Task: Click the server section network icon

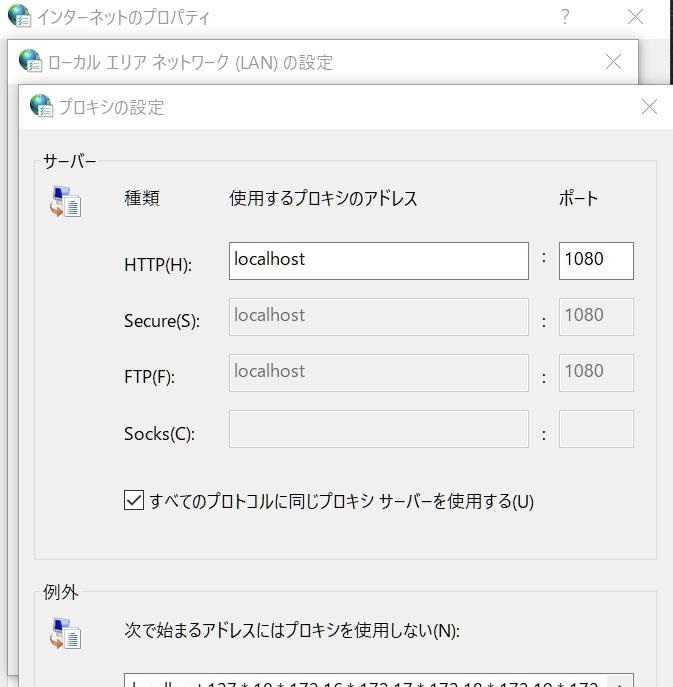Action: 65,202
